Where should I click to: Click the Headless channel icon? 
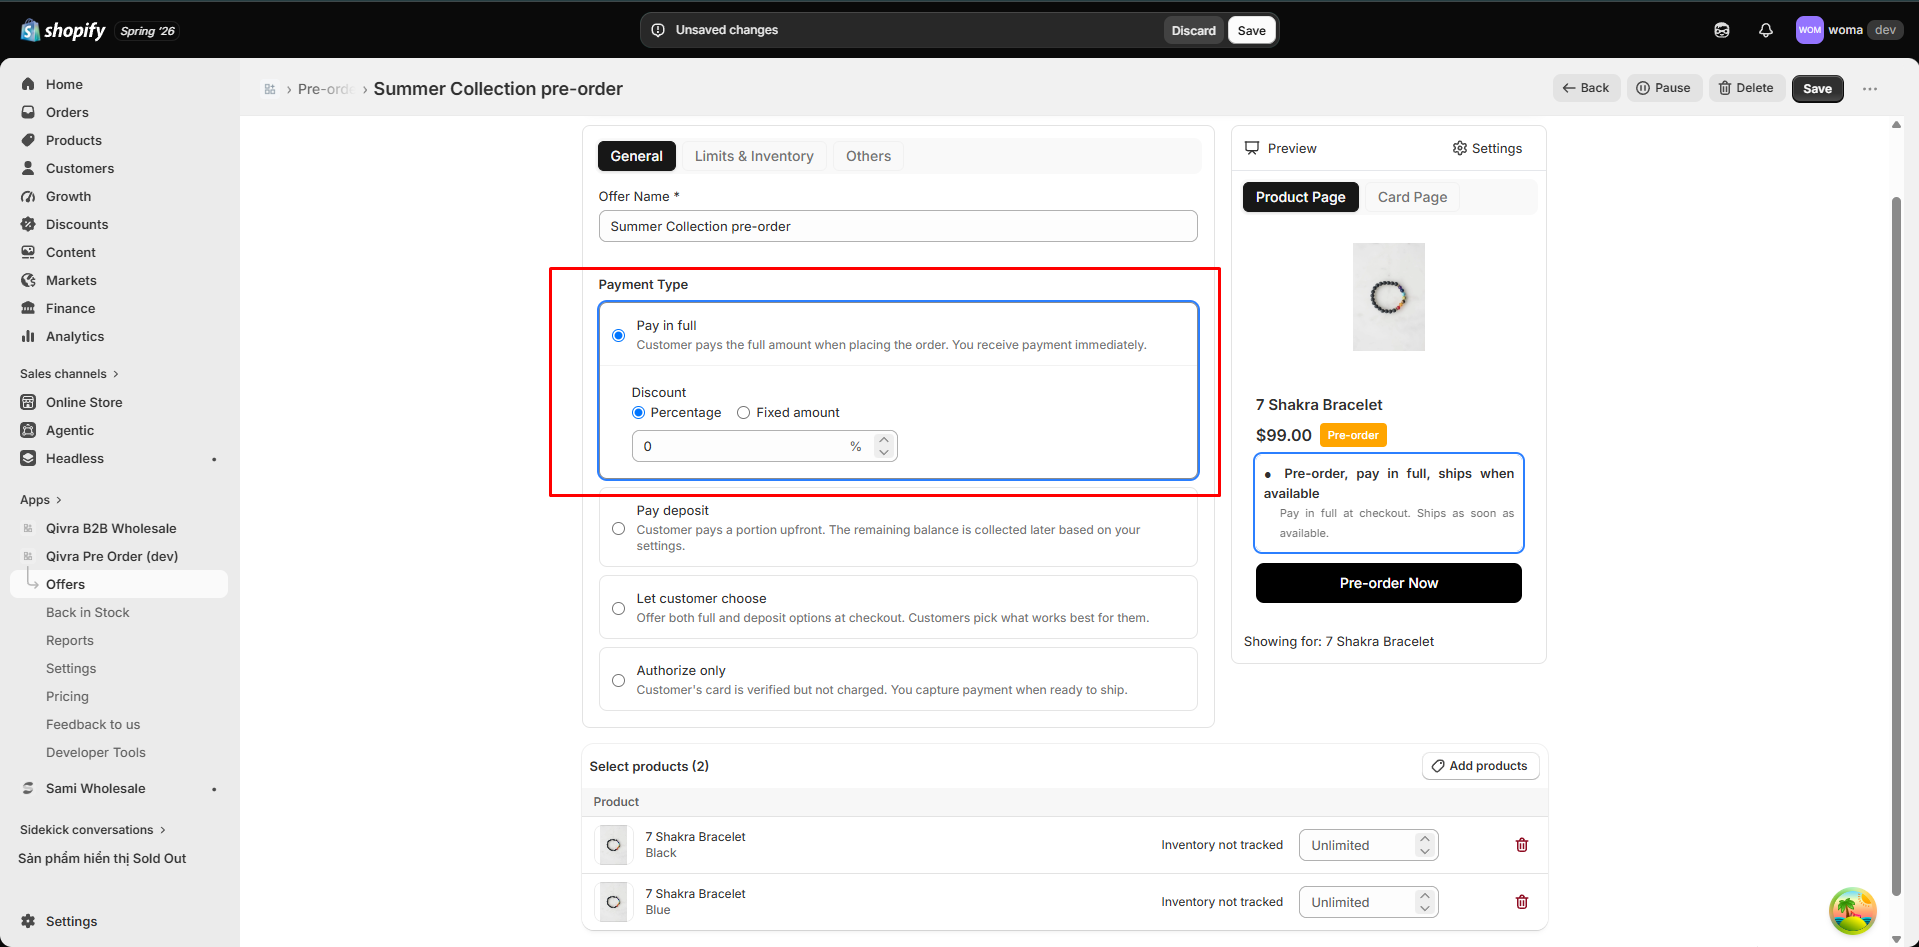(x=28, y=458)
